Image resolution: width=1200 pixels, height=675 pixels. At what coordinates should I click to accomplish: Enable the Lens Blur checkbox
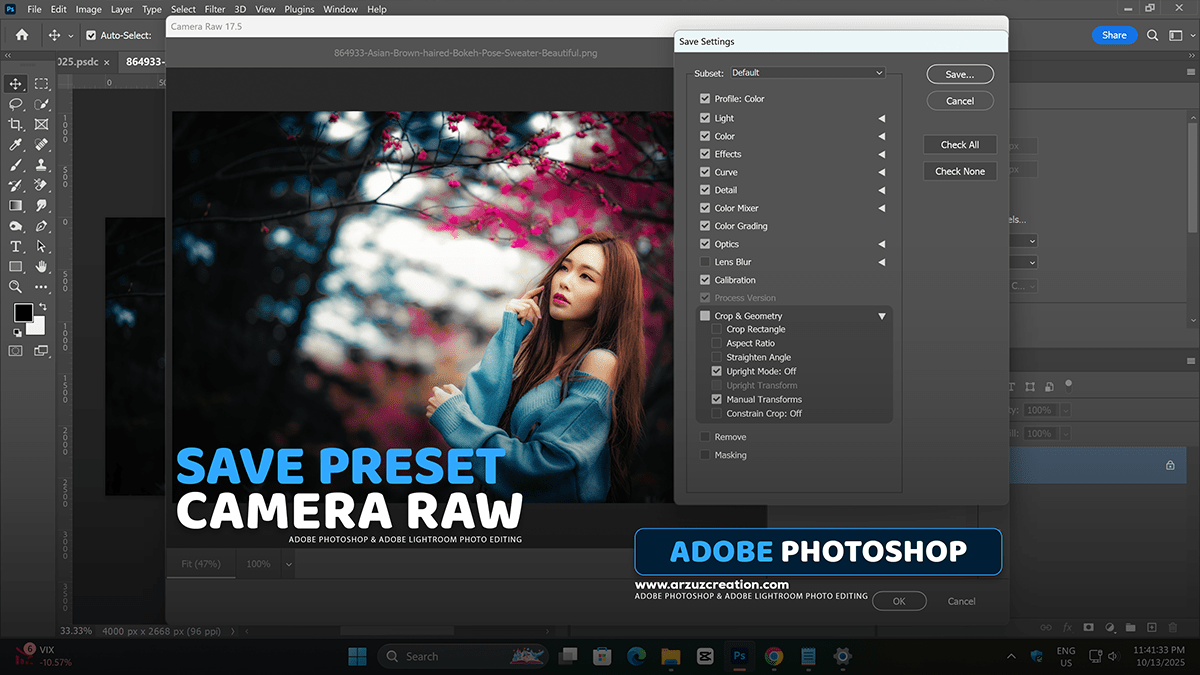tap(704, 262)
